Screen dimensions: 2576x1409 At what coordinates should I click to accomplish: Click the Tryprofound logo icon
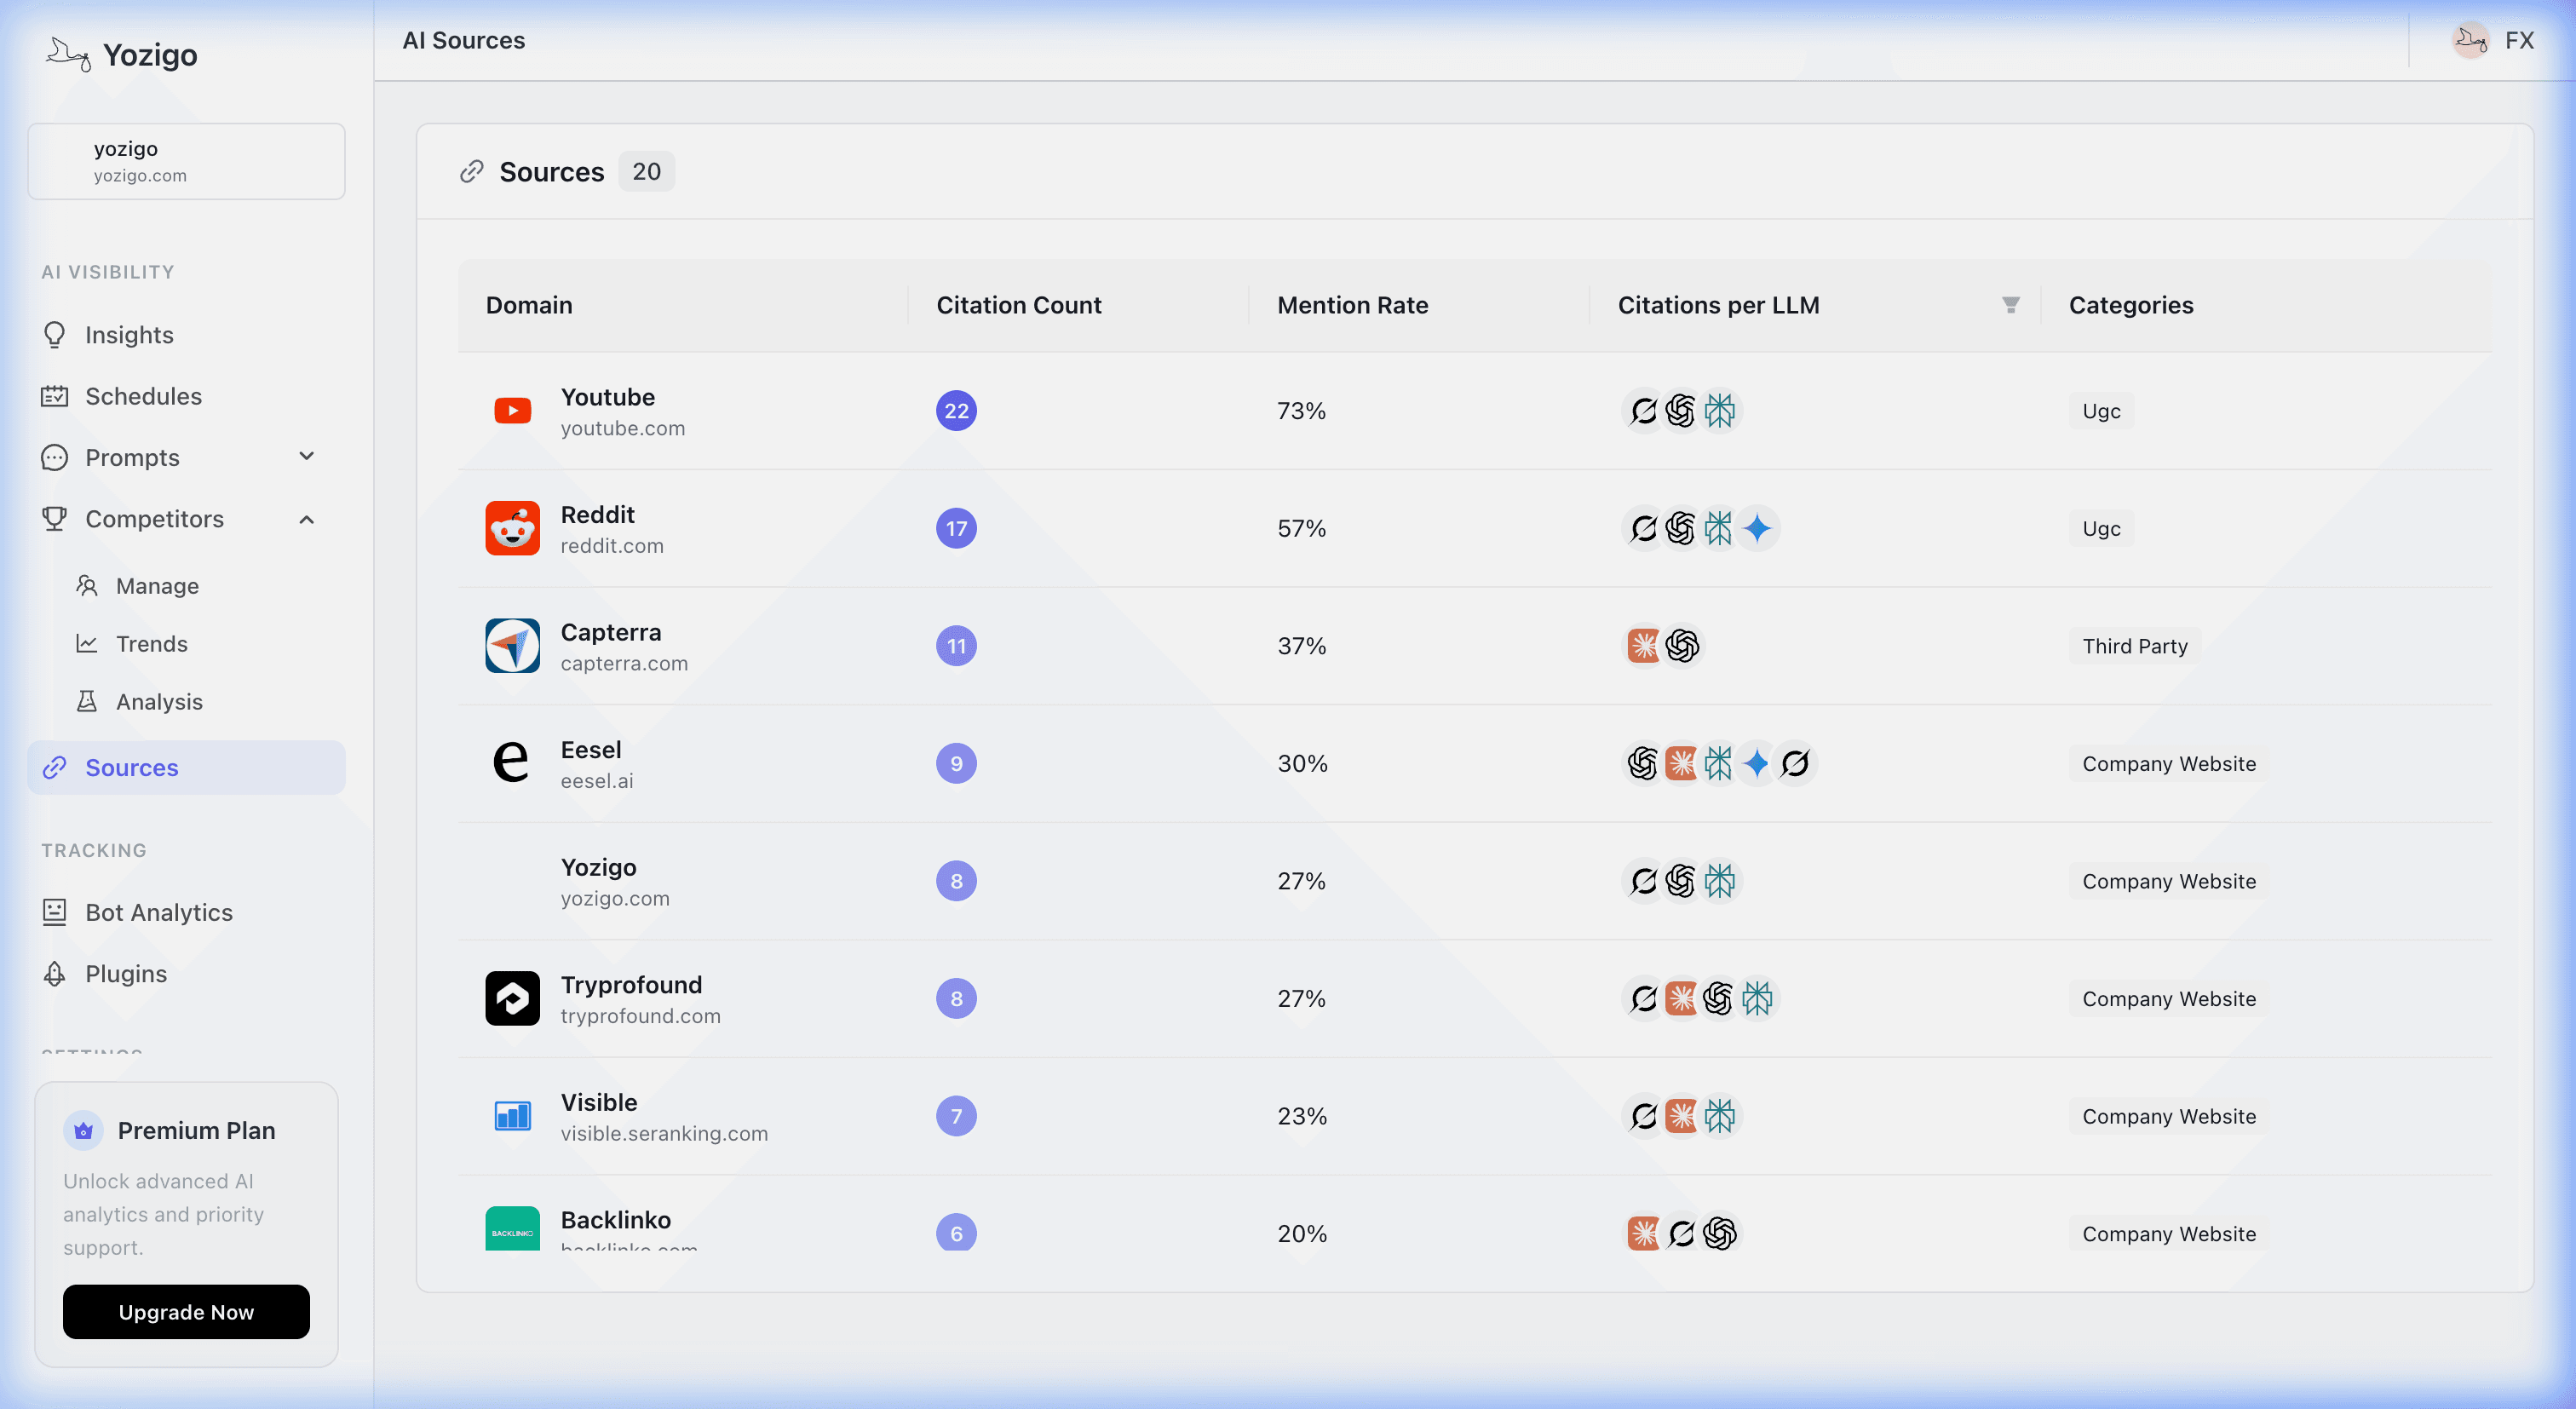512,998
